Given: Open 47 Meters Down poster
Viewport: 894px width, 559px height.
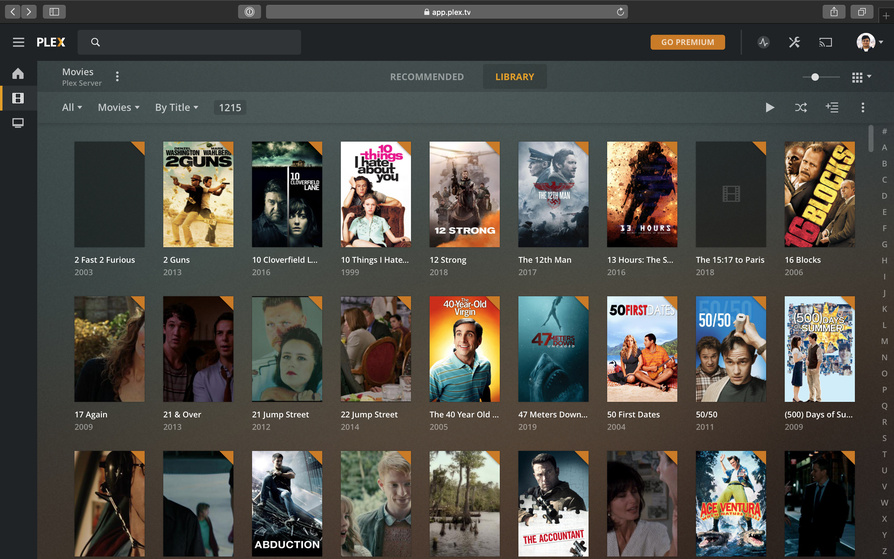Looking at the screenshot, I should [553, 349].
